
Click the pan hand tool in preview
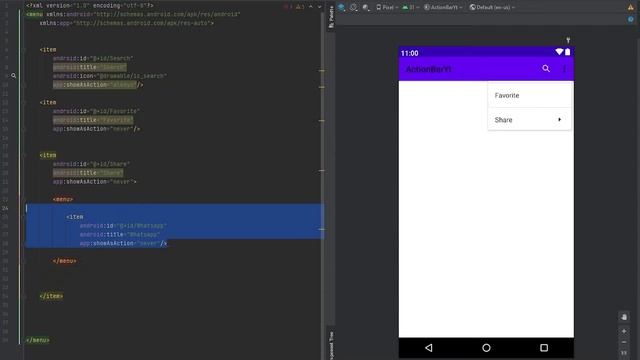pos(624,317)
